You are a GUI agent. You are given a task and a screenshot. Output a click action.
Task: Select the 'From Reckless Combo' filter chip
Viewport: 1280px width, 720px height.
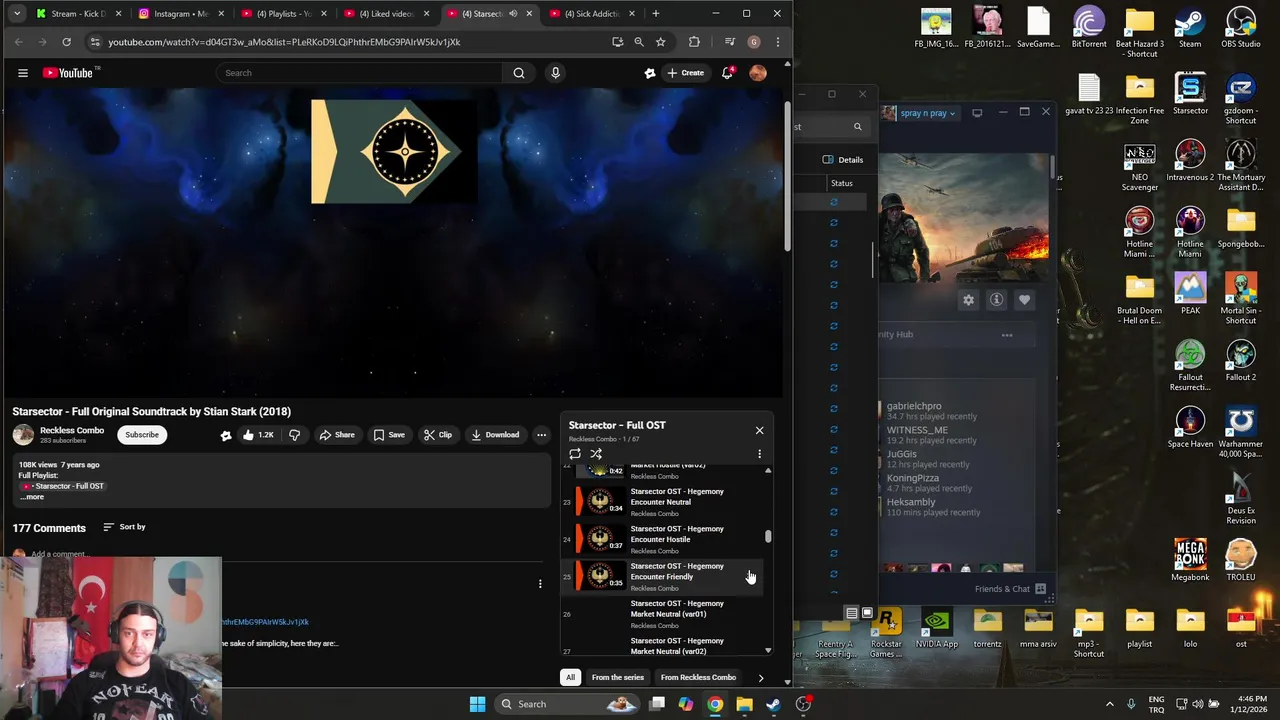(x=698, y=677)
